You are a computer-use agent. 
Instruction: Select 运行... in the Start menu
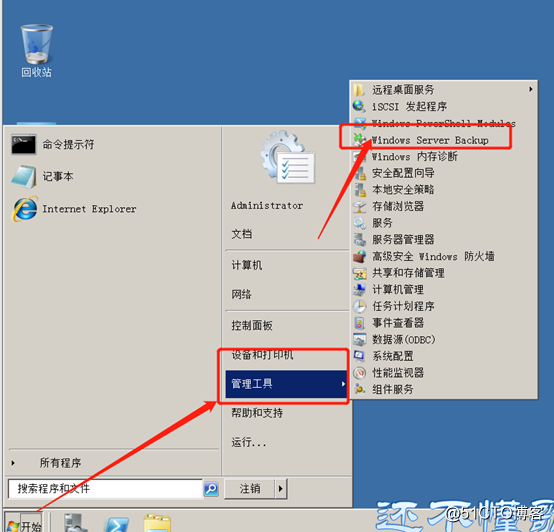click(249, 442)
